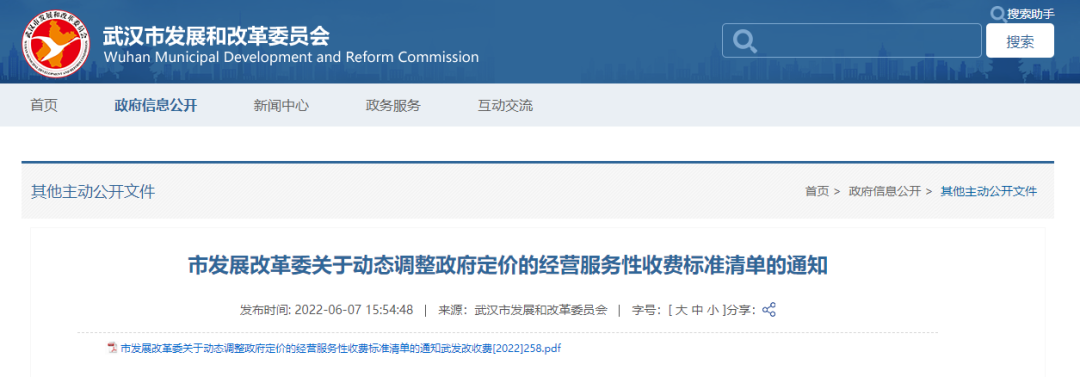Screen dimensions: 1080x377
Task: Click the share icon beside 分享
Action: 769,309
